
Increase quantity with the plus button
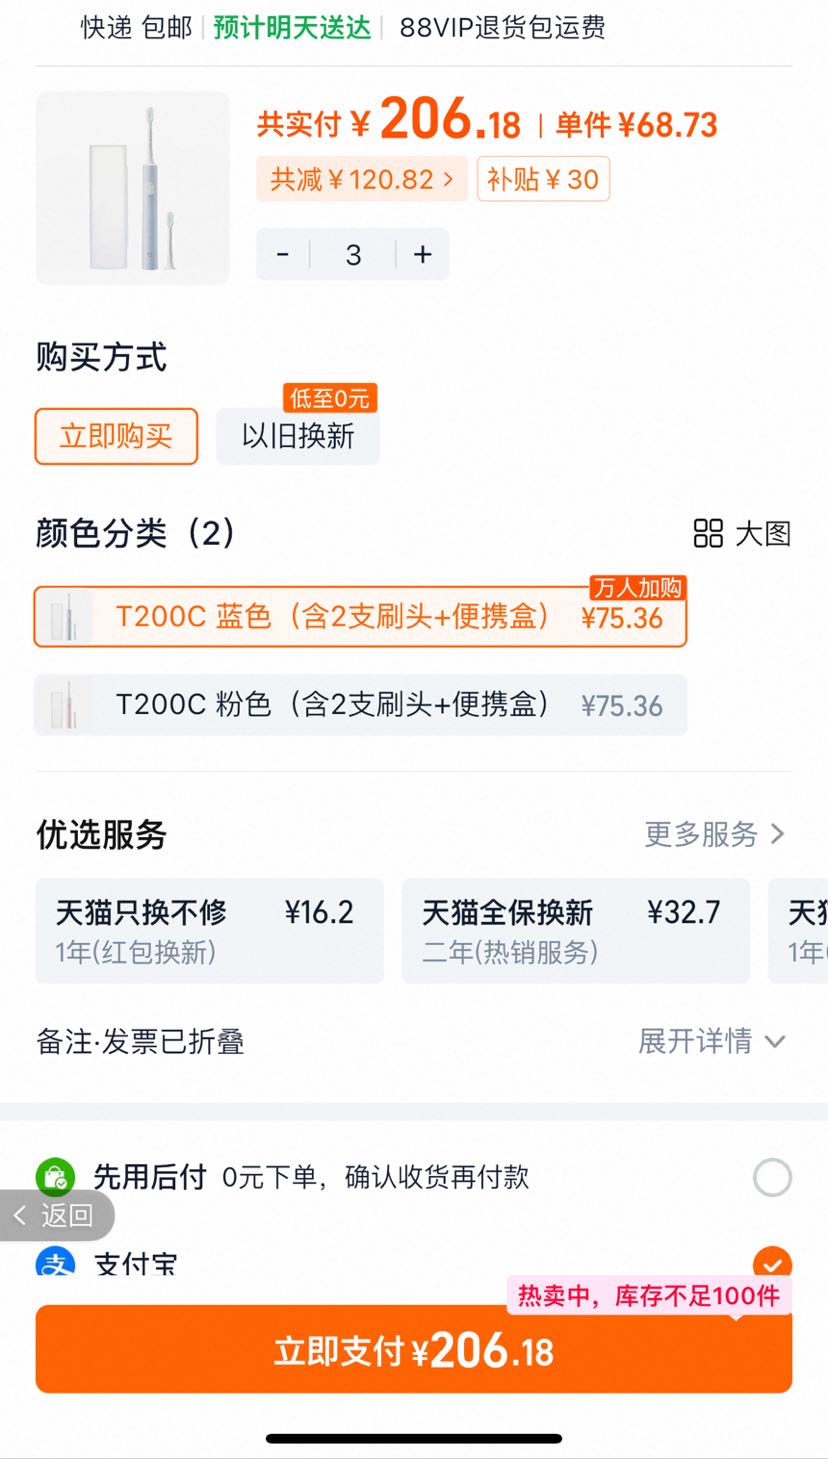coord(423,255)
